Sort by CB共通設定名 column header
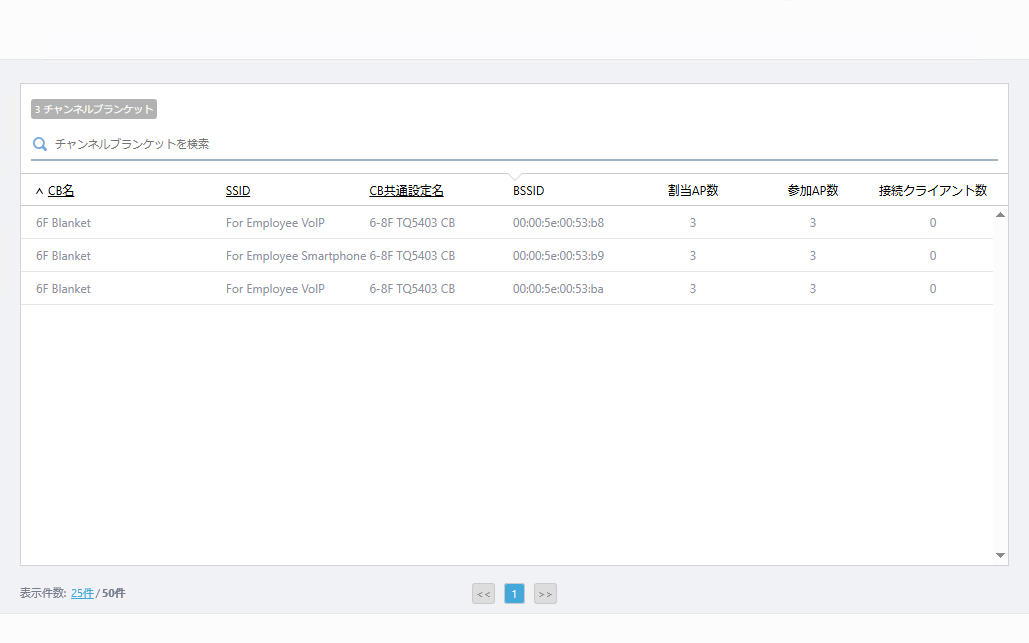This screenshot has height=643, width=1029. (x=406, y=190)
